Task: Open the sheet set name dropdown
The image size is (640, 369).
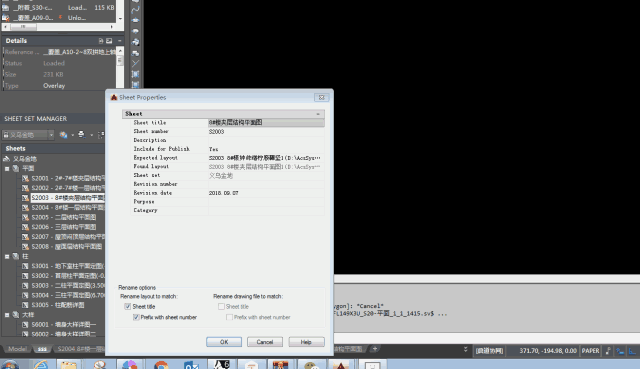Action: tap(51, 135)
